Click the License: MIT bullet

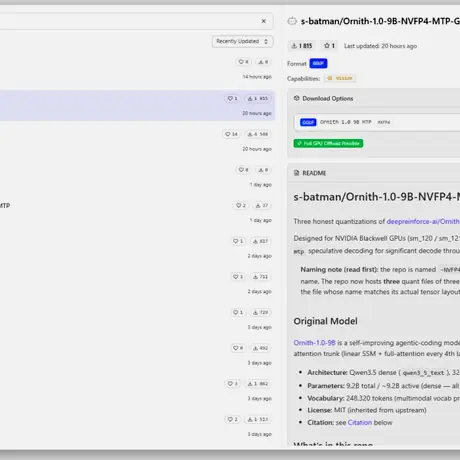click(367, 410)
